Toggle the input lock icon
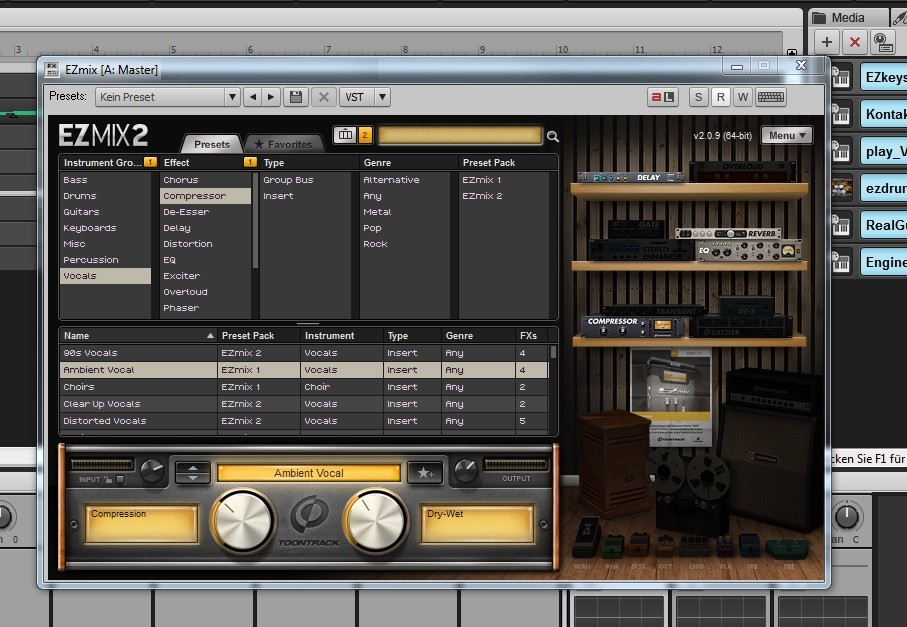 tap(108, 479)
